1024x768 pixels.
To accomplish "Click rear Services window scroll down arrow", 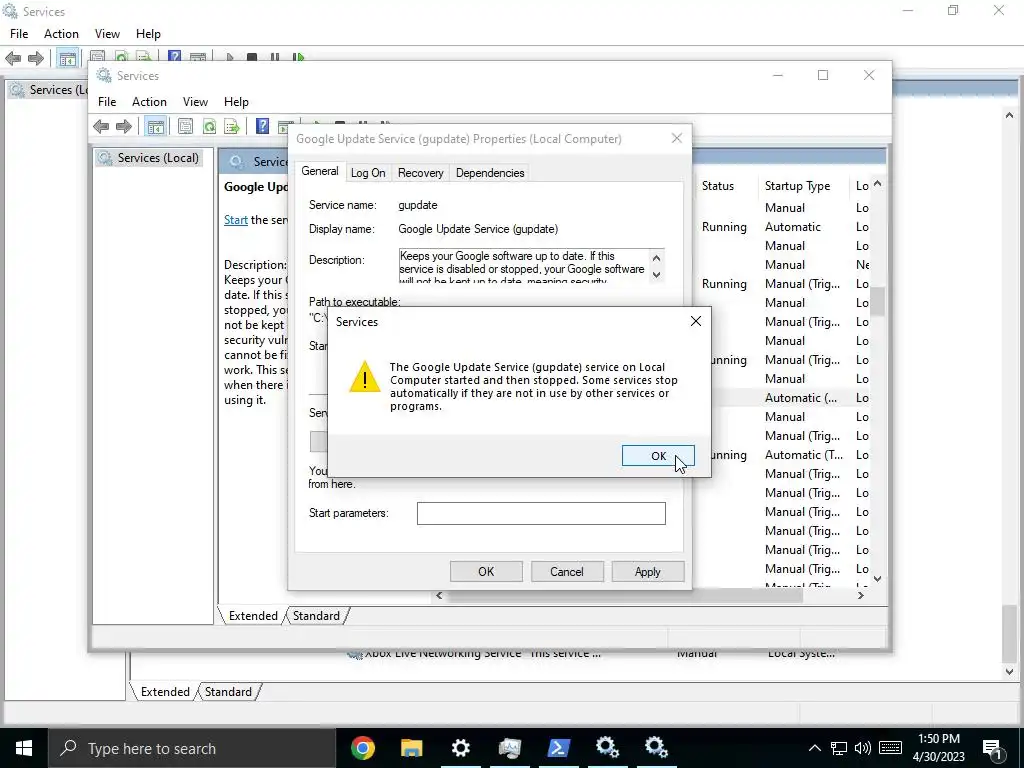I will coord(1009,671).
